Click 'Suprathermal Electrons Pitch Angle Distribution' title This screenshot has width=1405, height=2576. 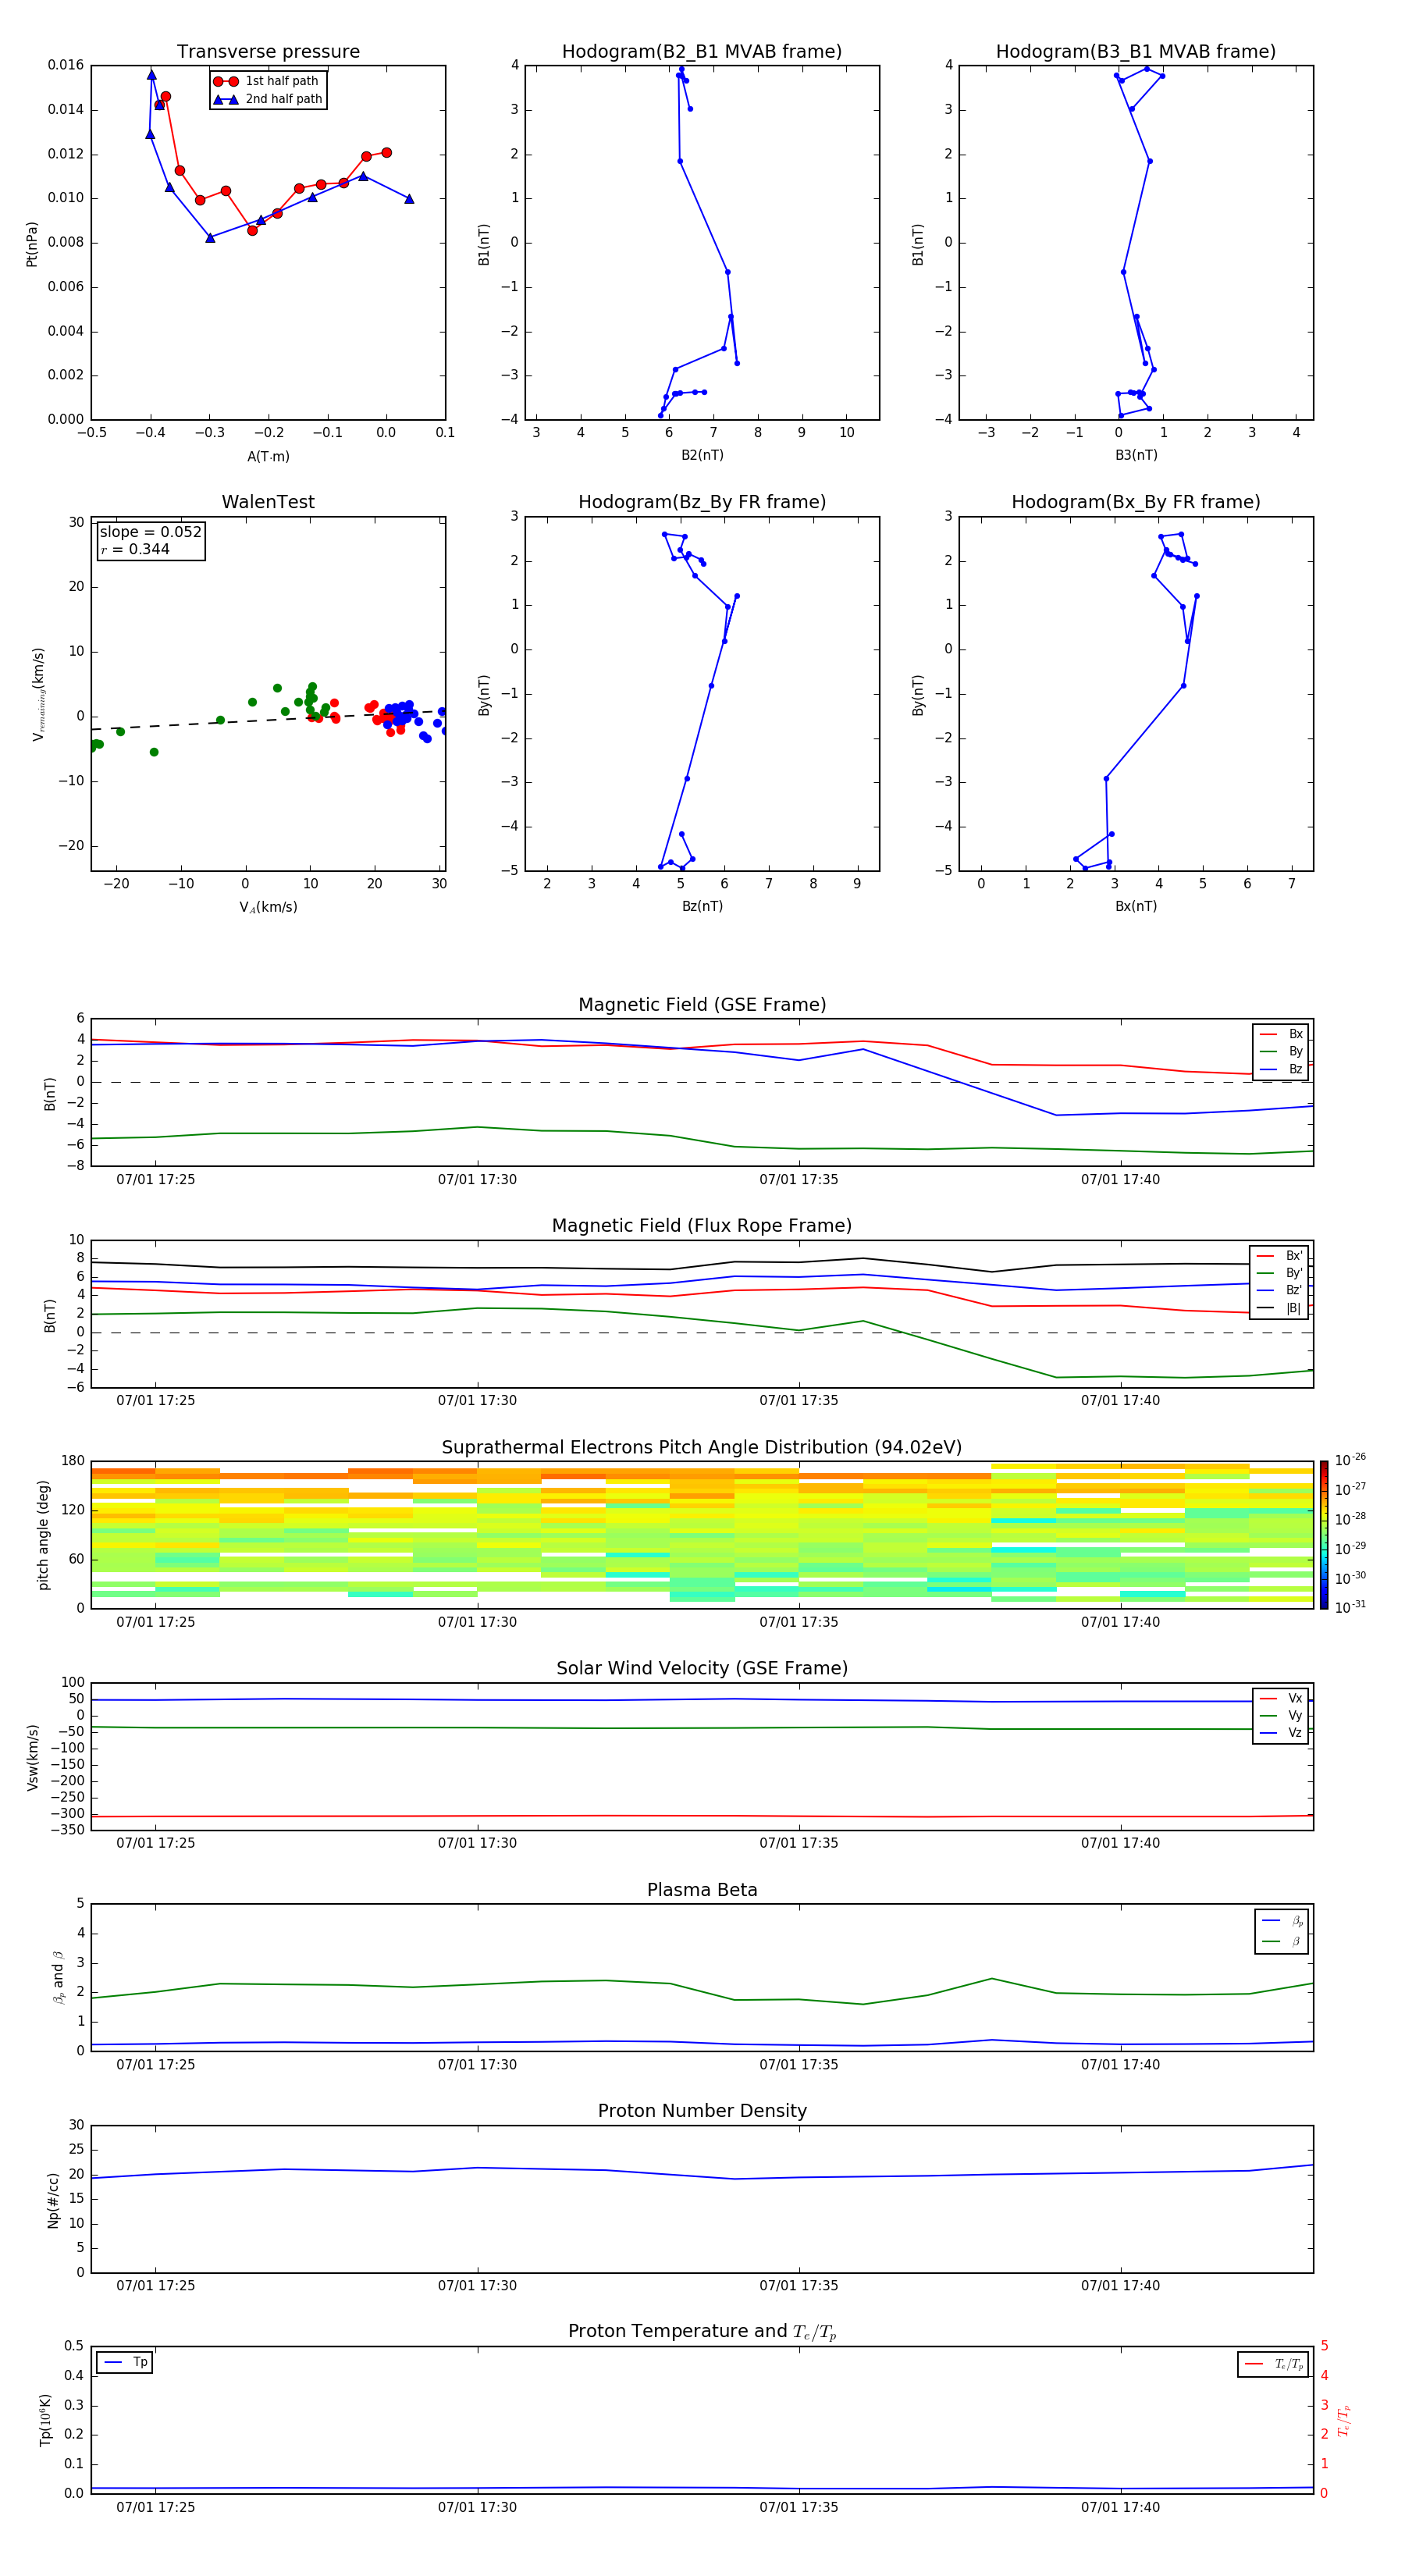tap(702, 1448)
